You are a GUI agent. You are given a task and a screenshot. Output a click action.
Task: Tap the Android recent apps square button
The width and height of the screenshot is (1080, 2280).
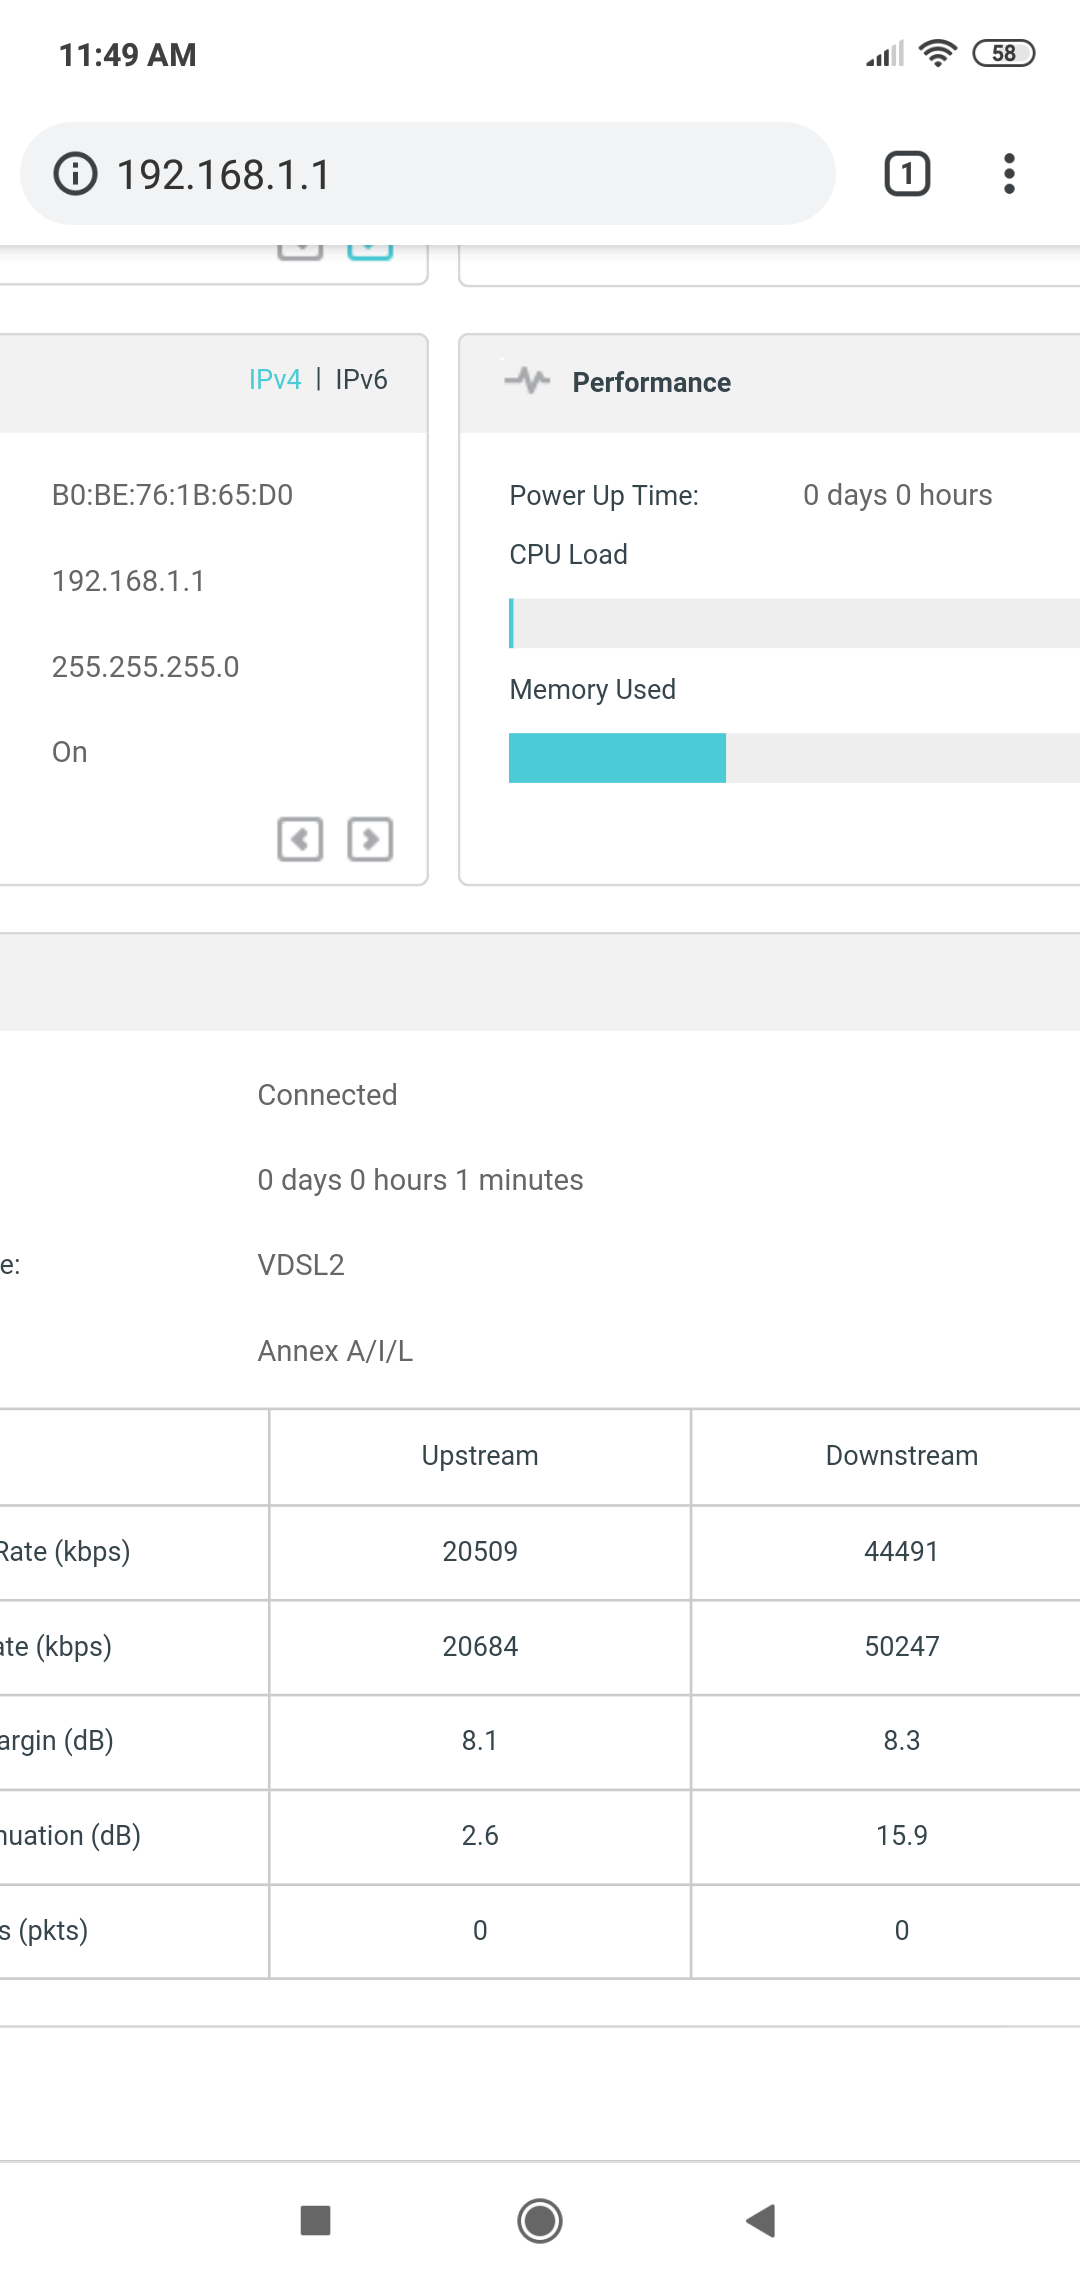click(x=316, y=2221)
